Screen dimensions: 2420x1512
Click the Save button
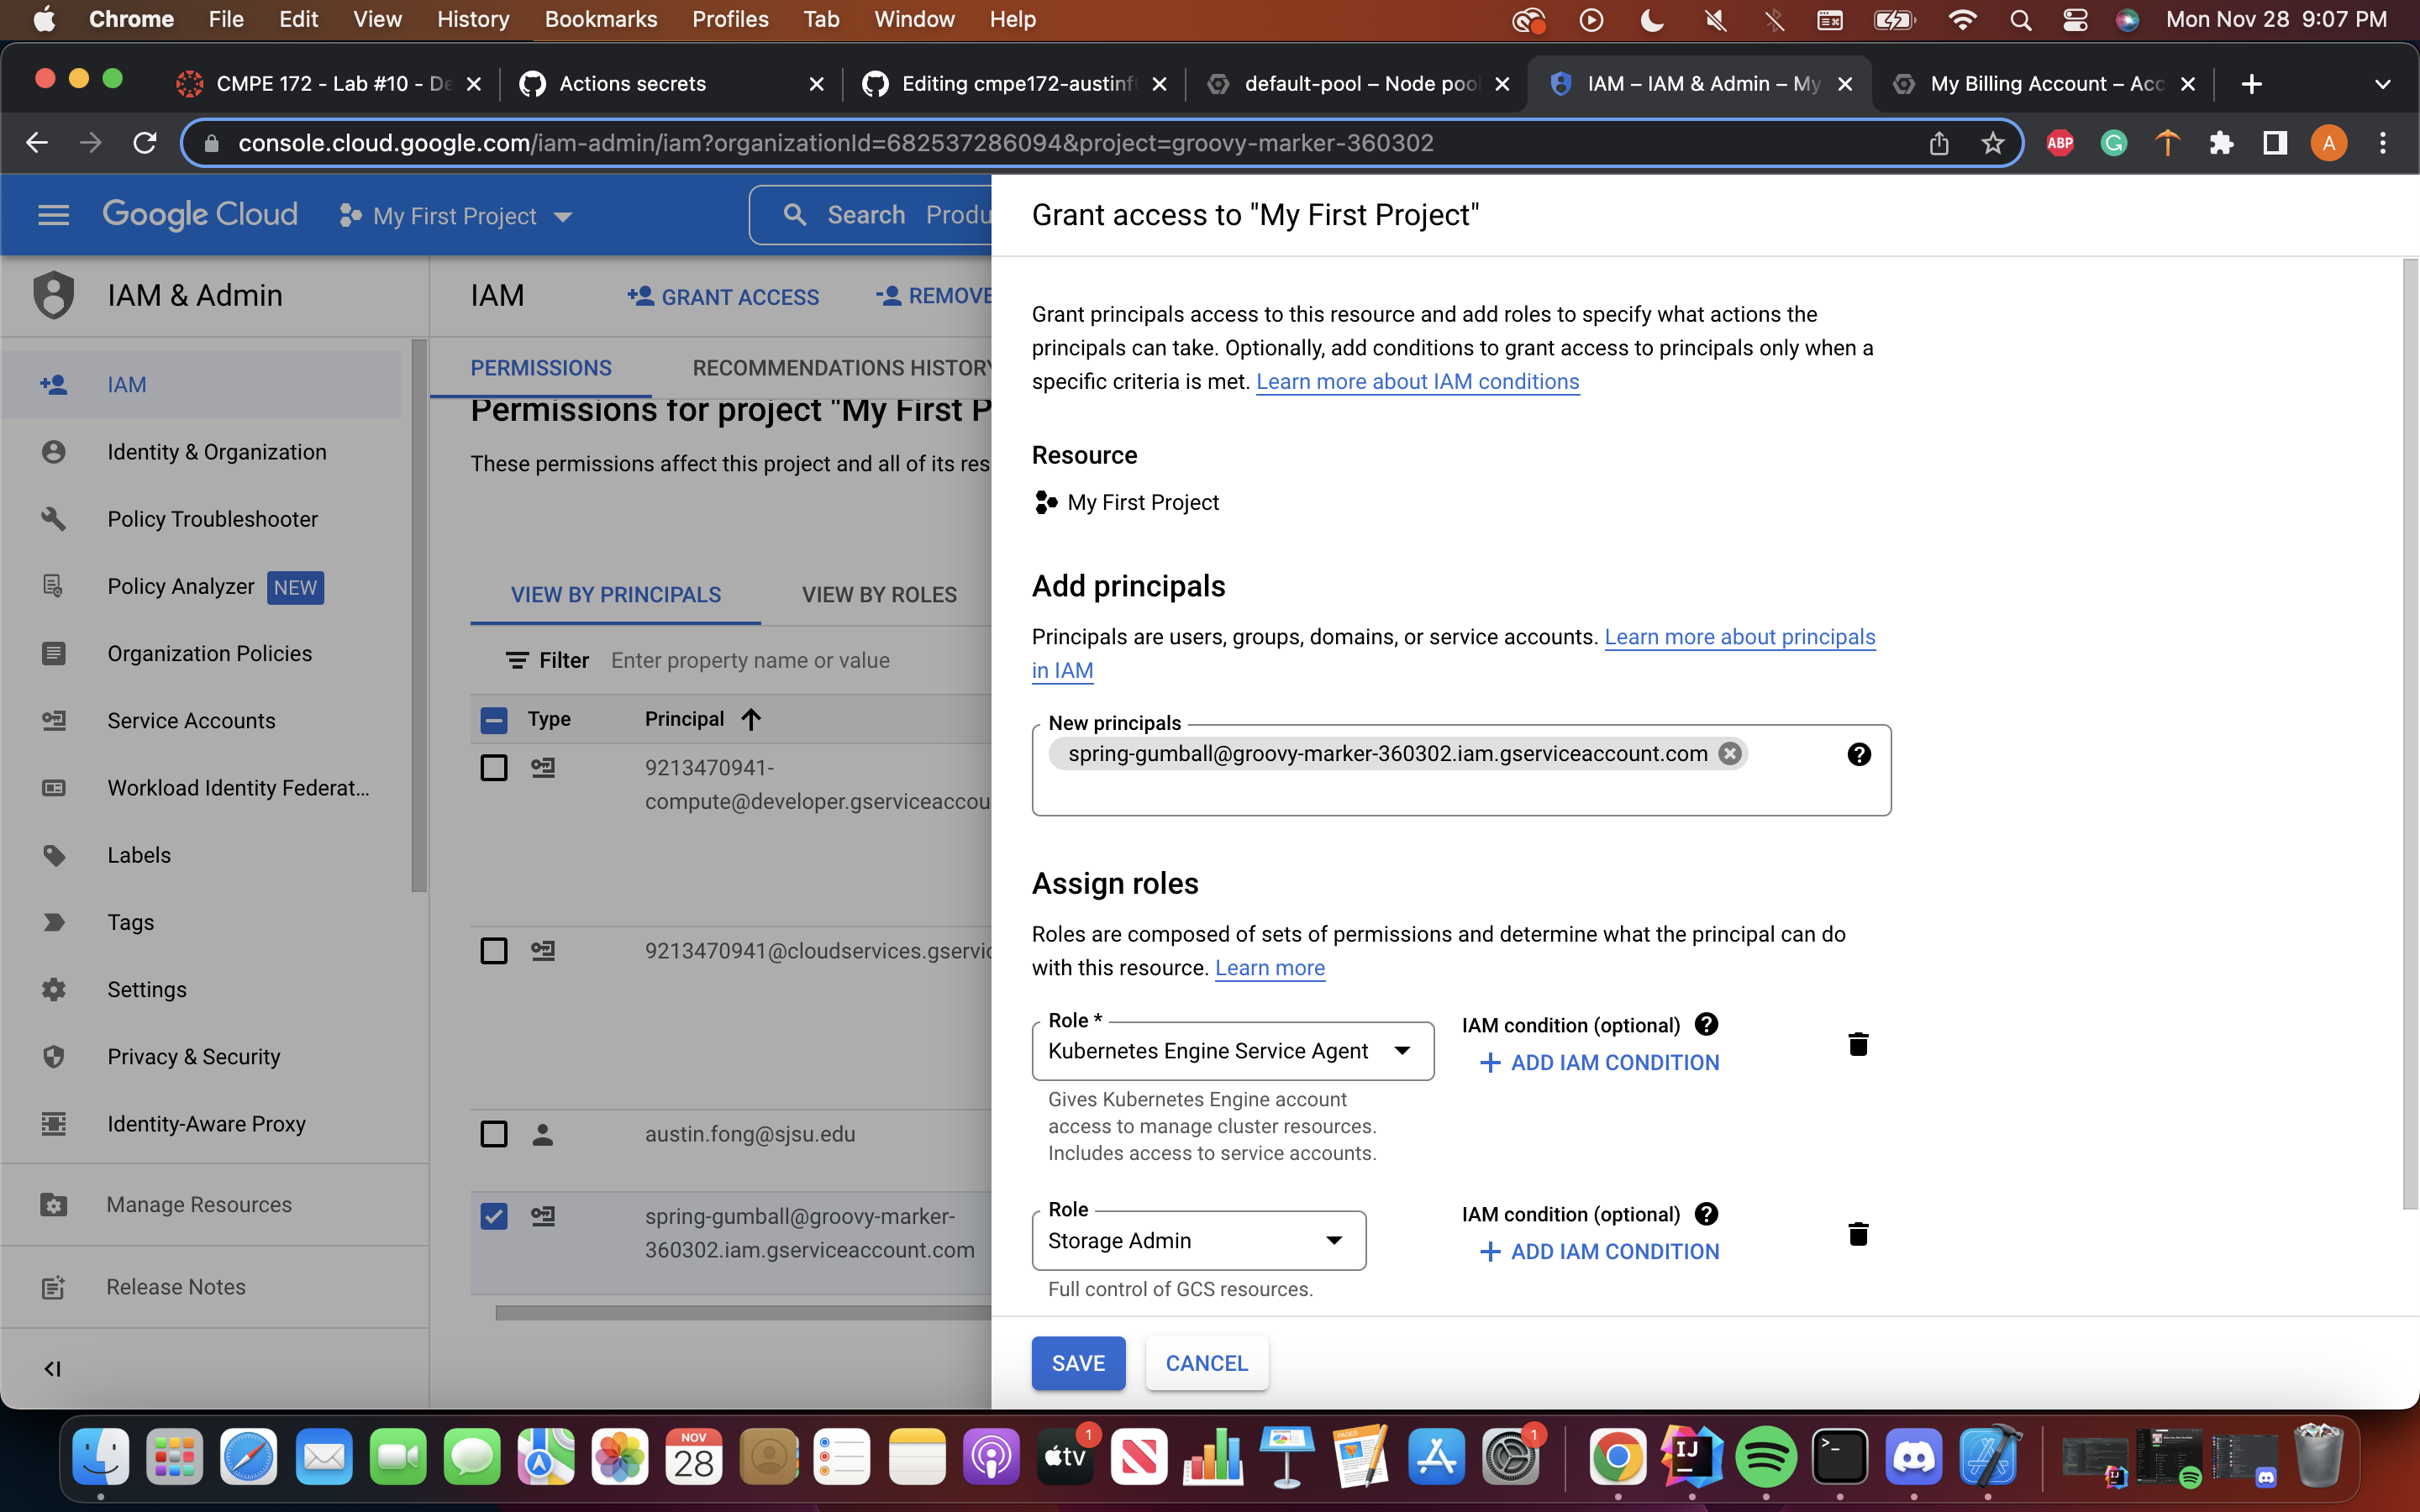[x=1078, y=1363]
